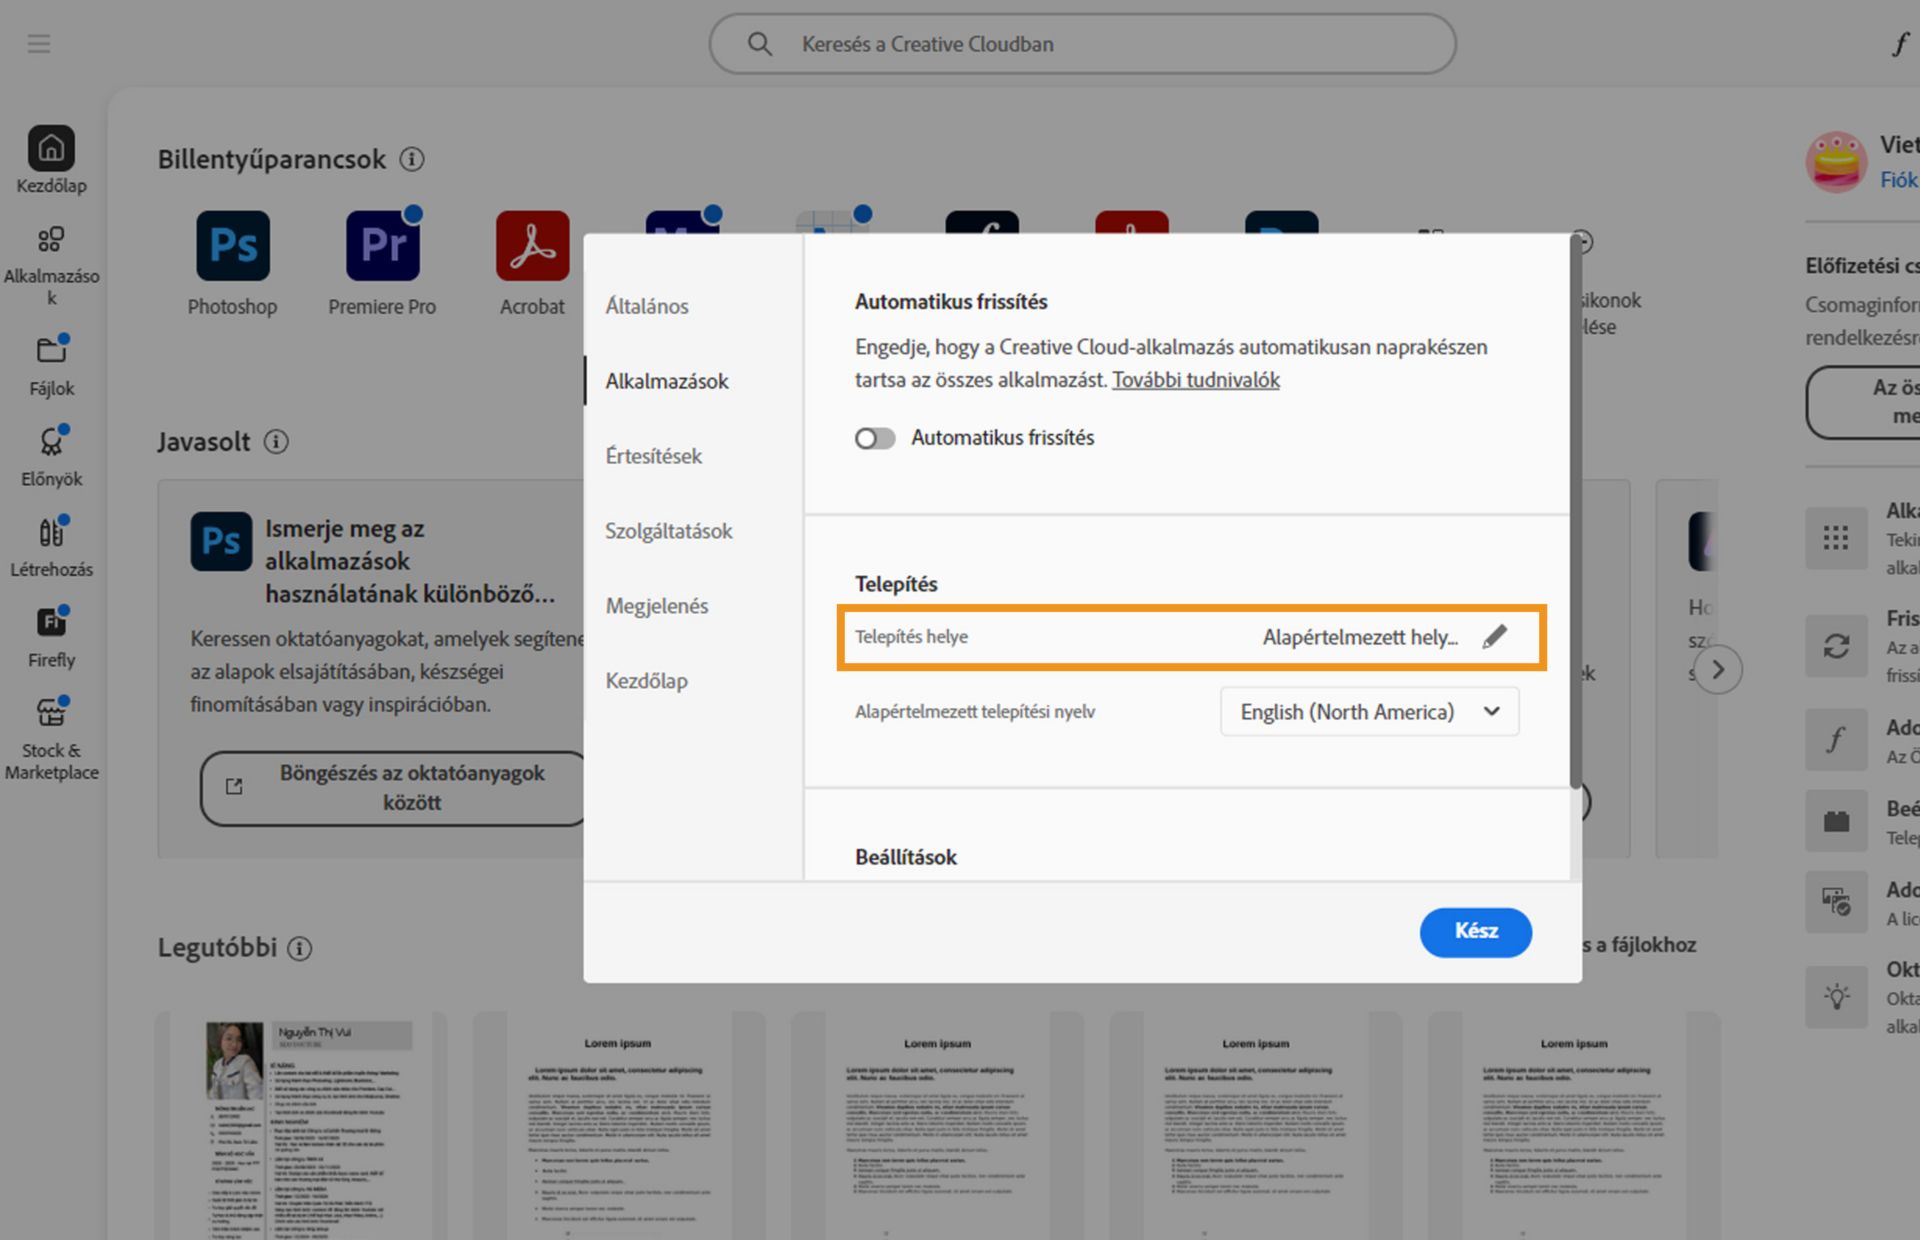Switch to Értesítések settings tab

coord(653,456)
